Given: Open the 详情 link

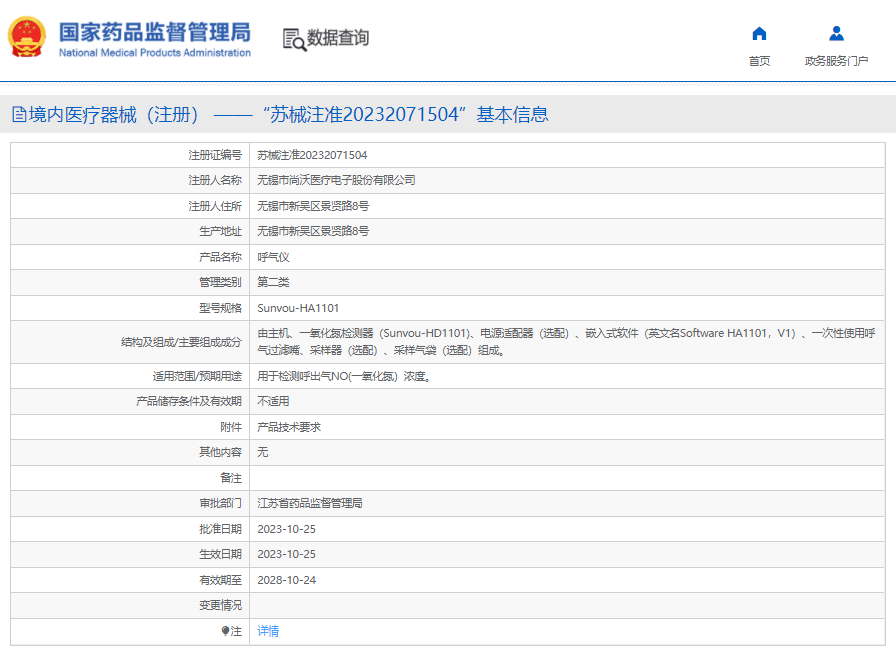Looking at the screenshot, I should pyautogui.click(x=268, y=631).
